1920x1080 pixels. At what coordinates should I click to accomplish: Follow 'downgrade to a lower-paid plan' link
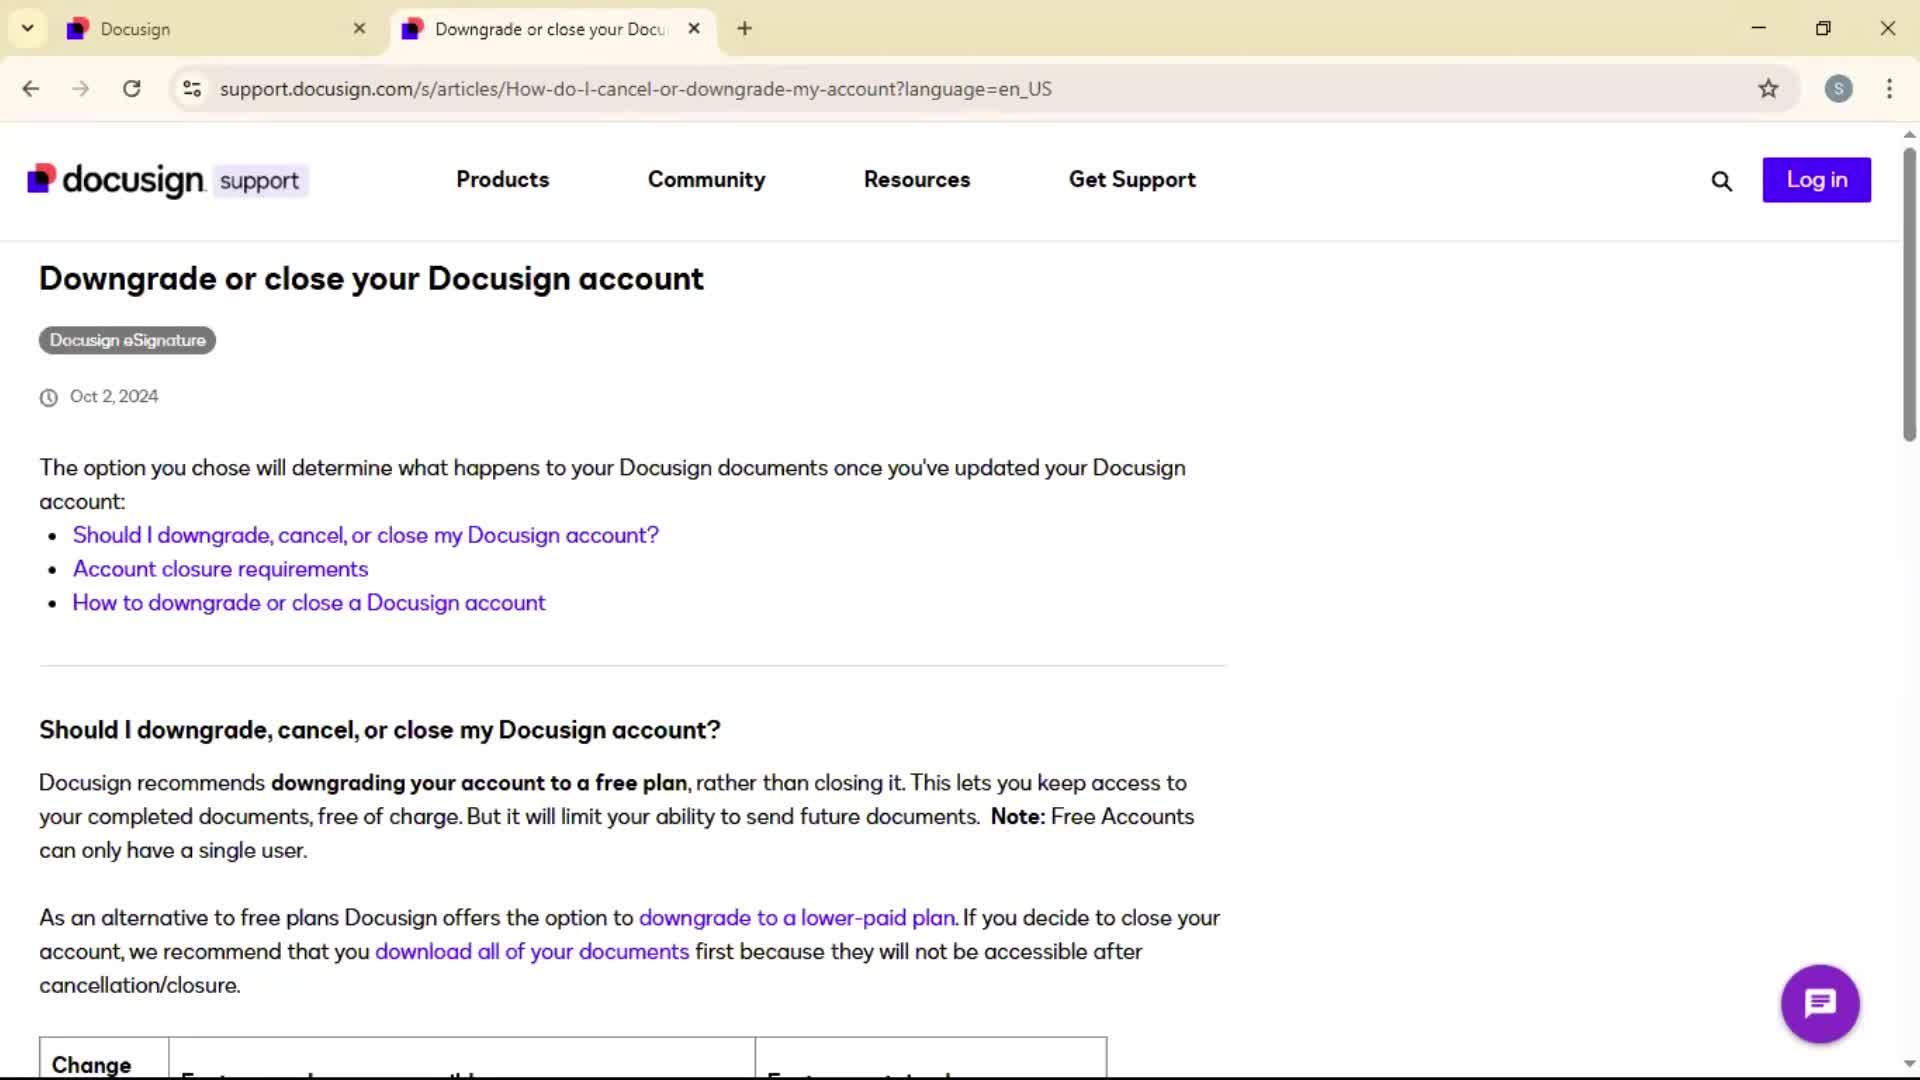click(797, 918)
